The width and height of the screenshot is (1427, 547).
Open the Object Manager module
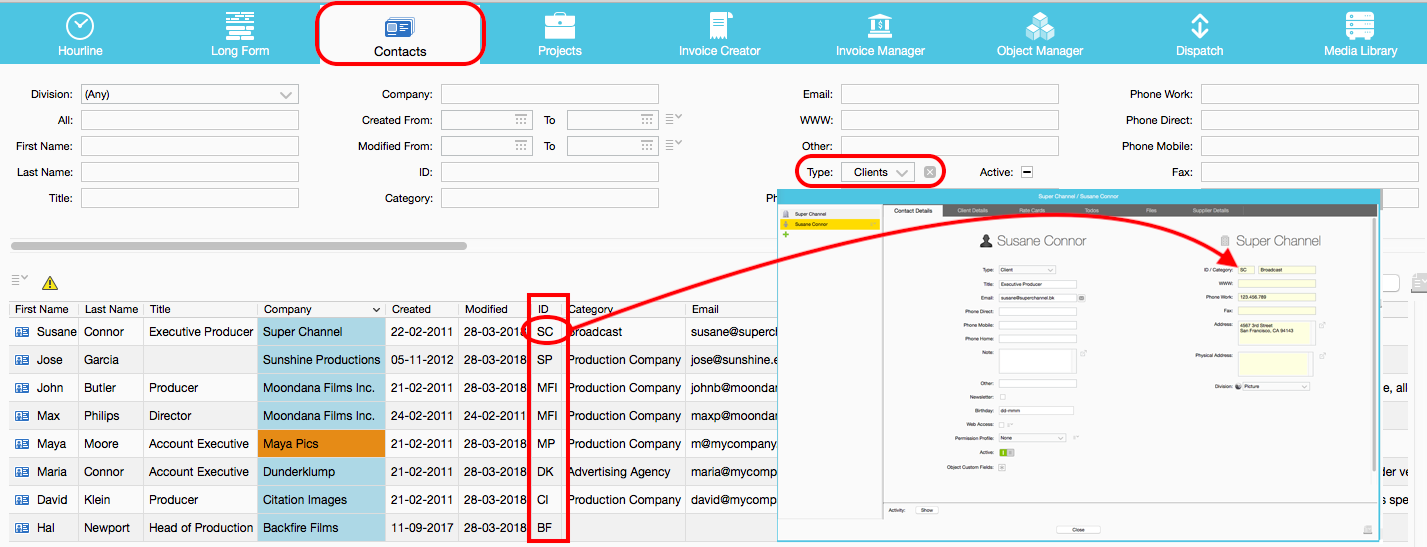click(x=1040, y=33)
